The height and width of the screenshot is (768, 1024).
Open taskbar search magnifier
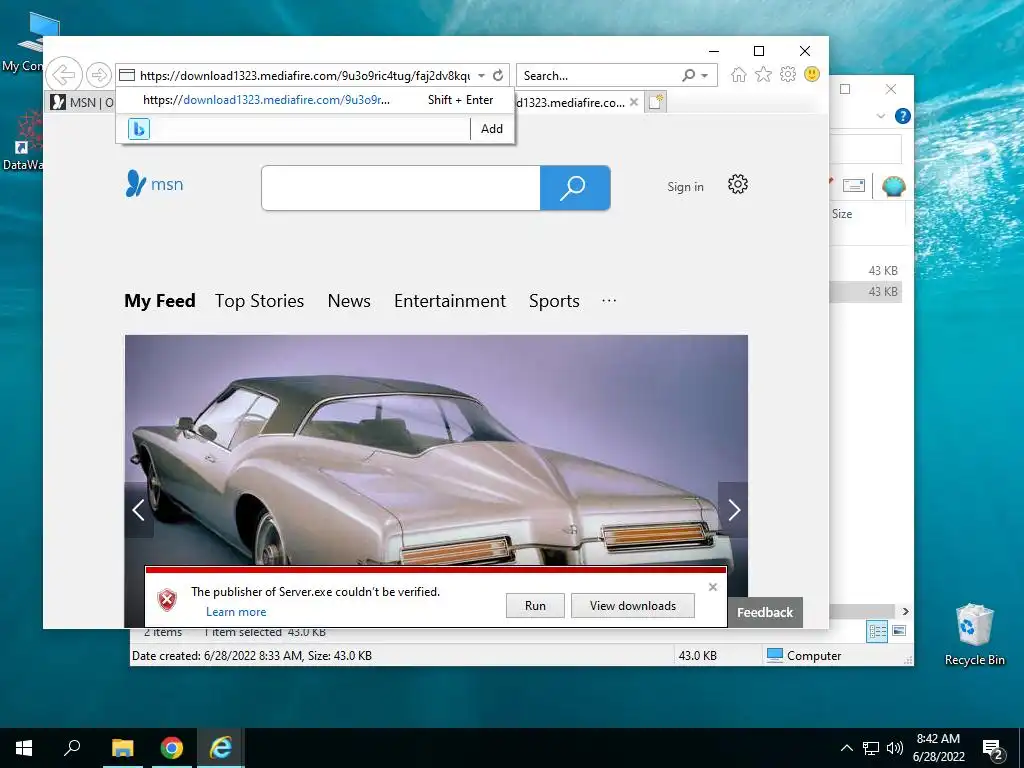point(72,748)
